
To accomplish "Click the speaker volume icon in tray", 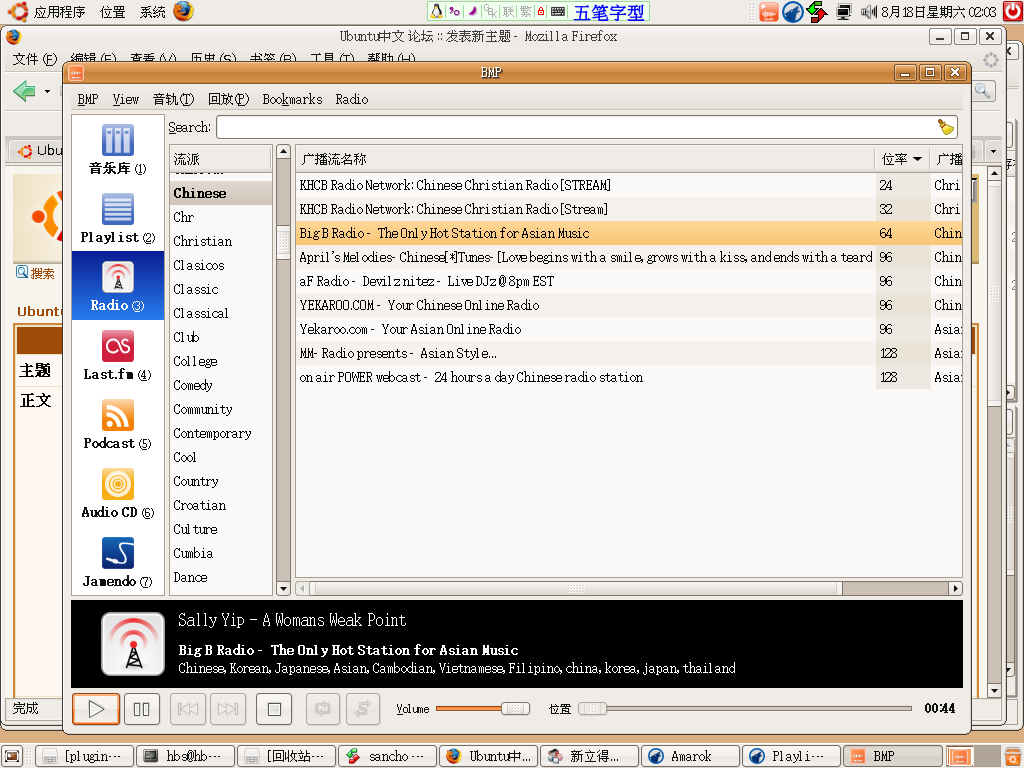I will [x=869, y=11].
